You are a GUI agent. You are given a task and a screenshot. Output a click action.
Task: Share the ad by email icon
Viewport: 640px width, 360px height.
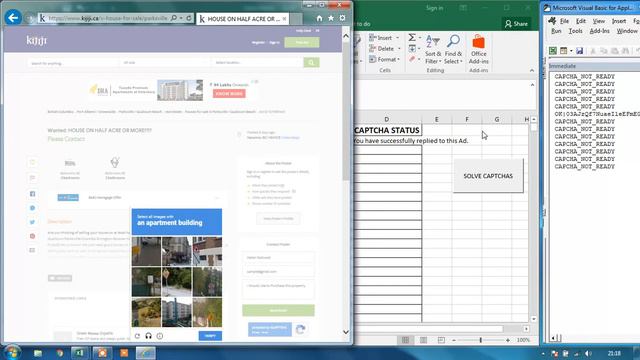[32, 250]
